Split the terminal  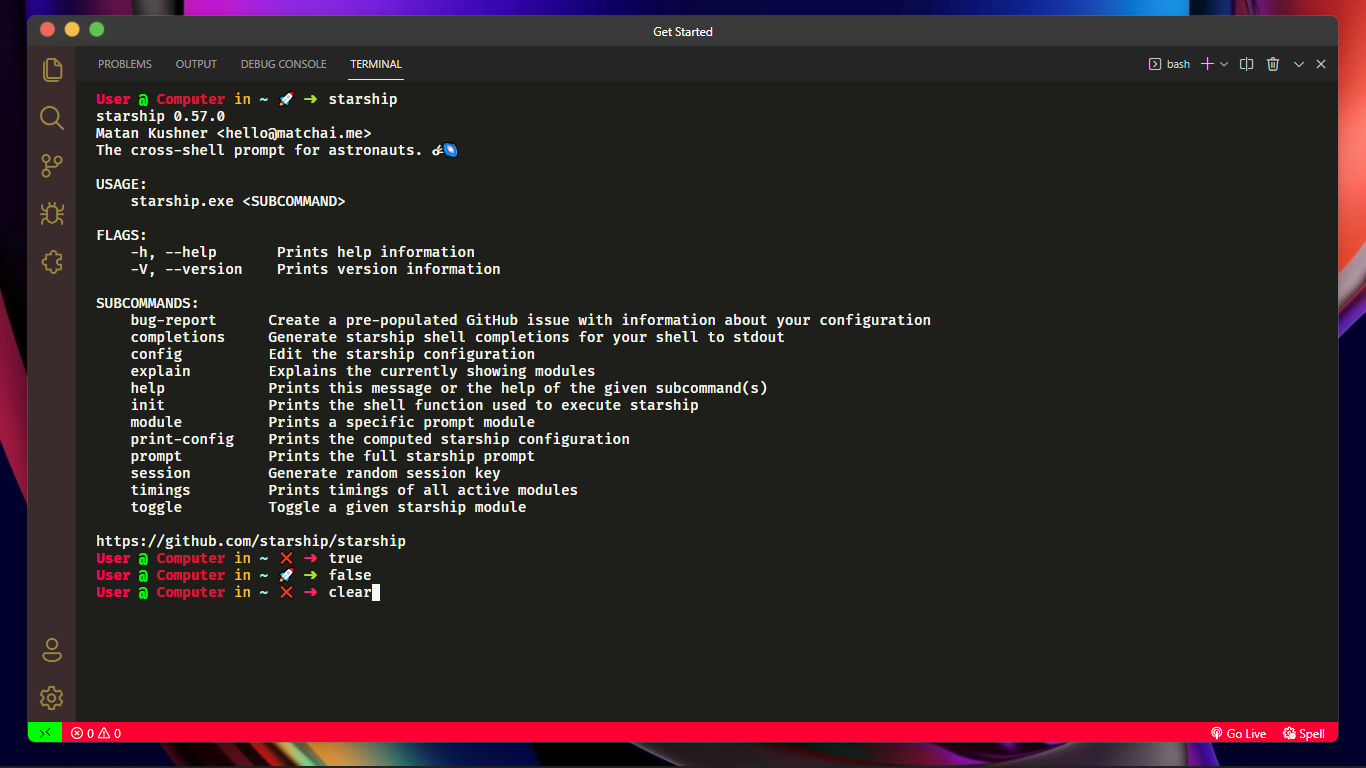coord(1246,64)
